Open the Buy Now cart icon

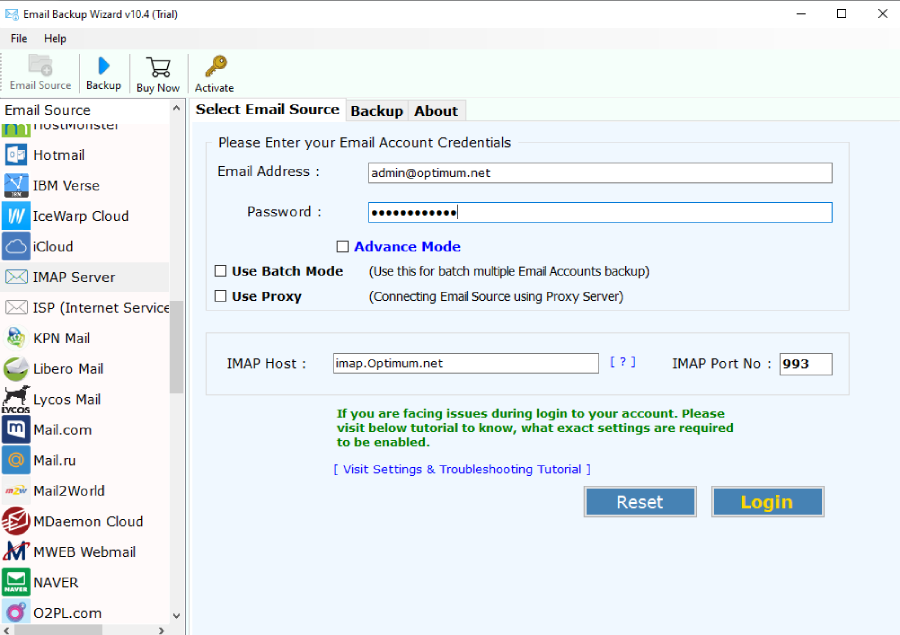[x=158, y=68]
